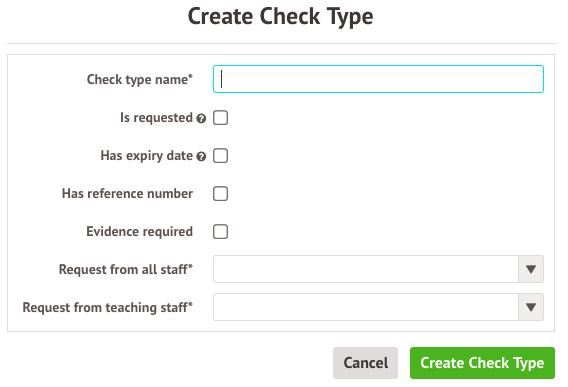Click the Is requested label

pos(156,117)
